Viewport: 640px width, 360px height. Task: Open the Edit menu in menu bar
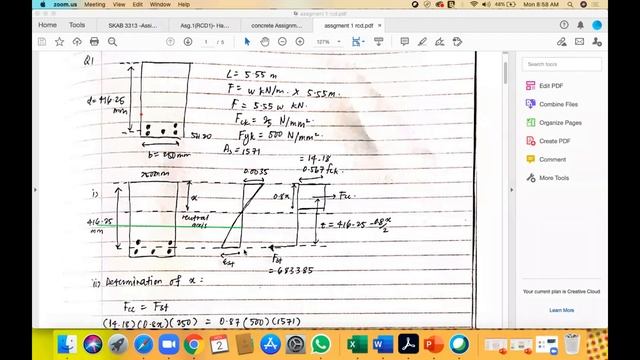coord(138,4)
